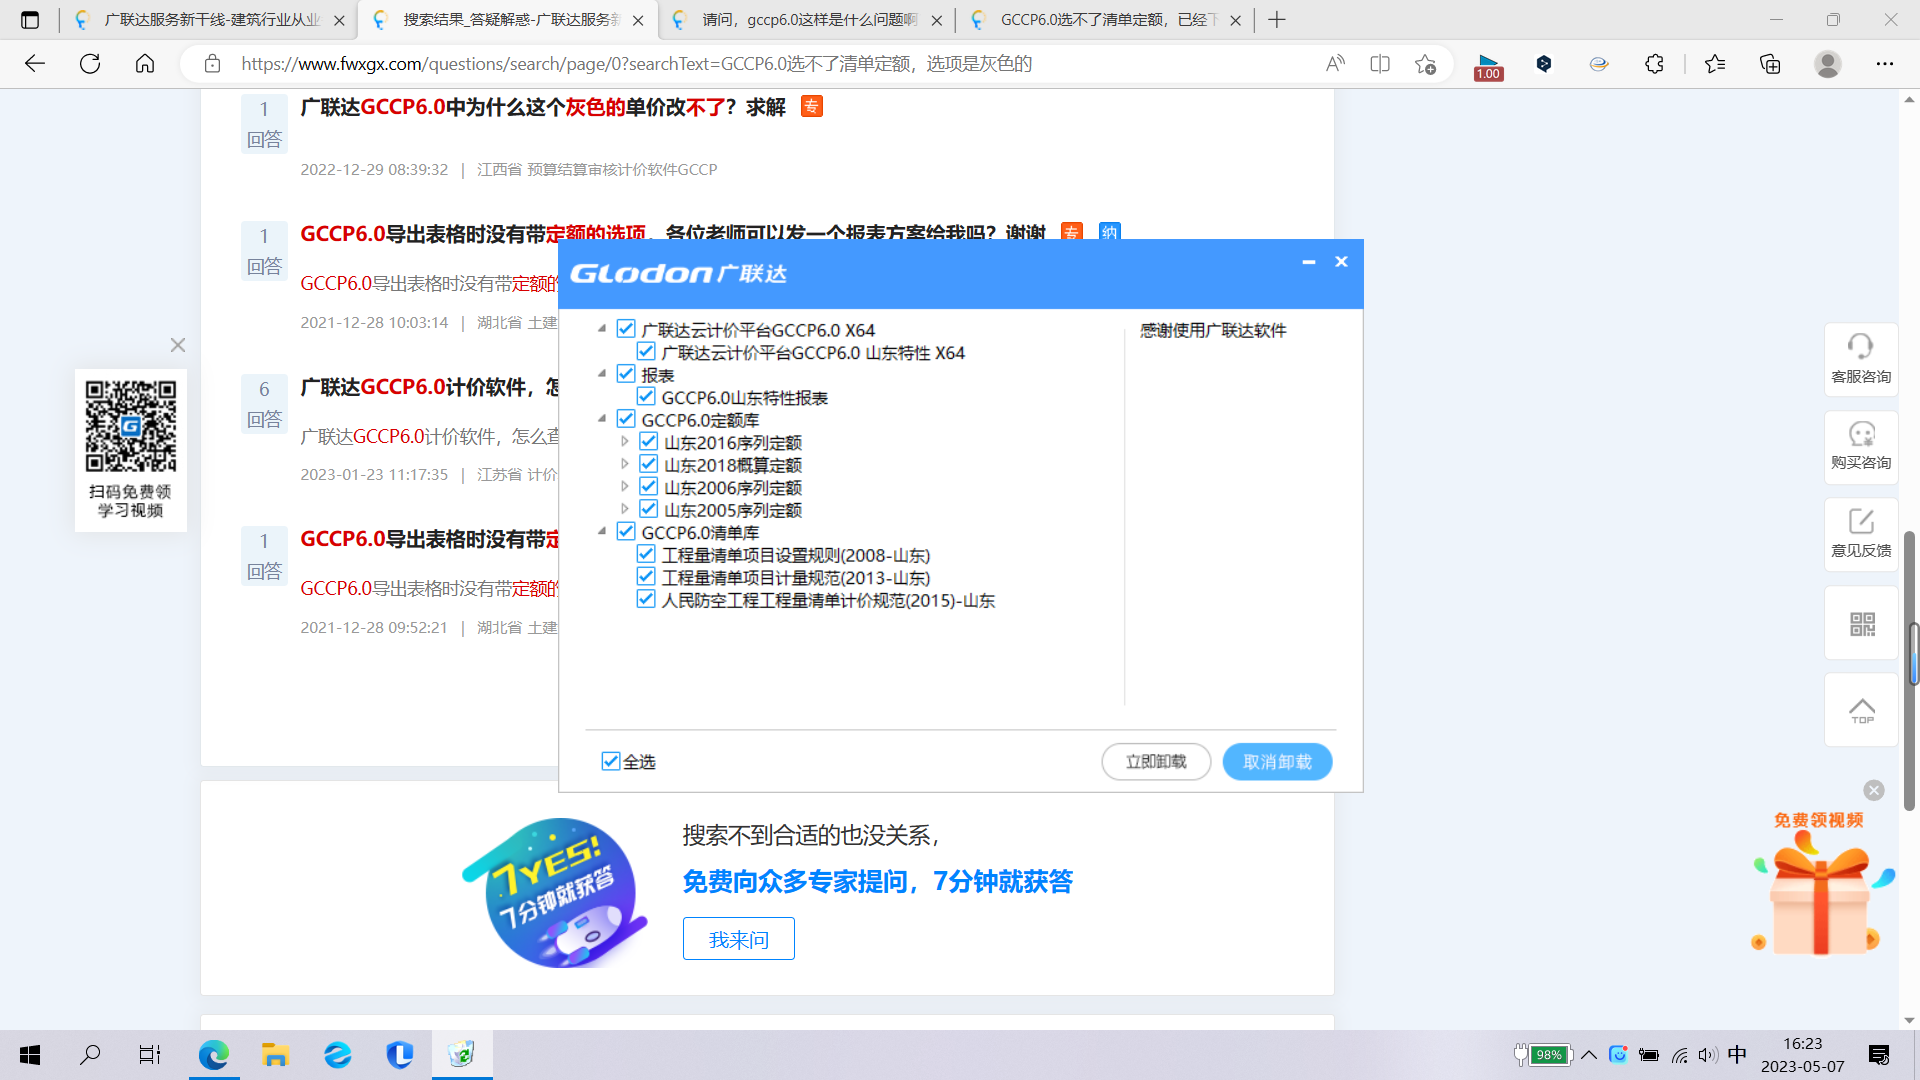Screen dimensions: 1920x1080
Task: Open File Explorer from taskbar
Action: click(275, 1055)
